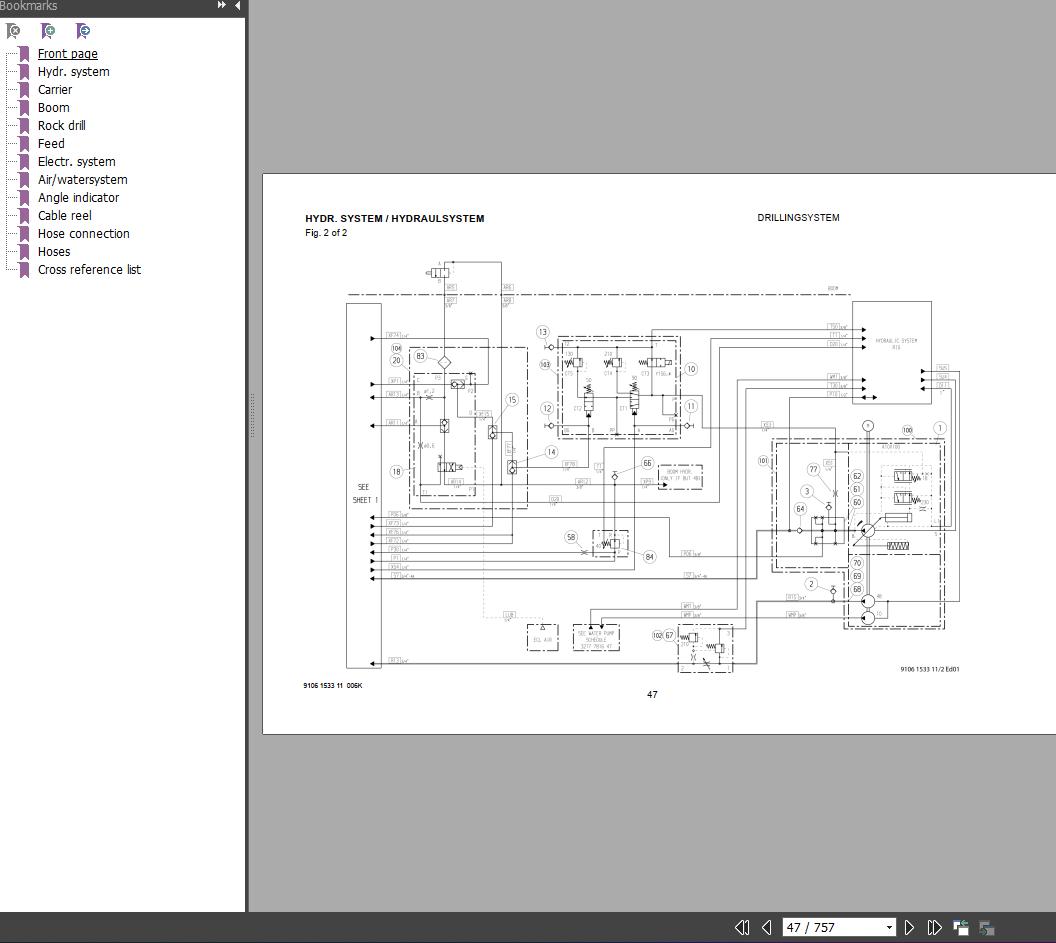This screenshot has height=943, width=1056.
Task: Click the delete bookmark icon
Action: pyautogui.click(x=14, y=31)
